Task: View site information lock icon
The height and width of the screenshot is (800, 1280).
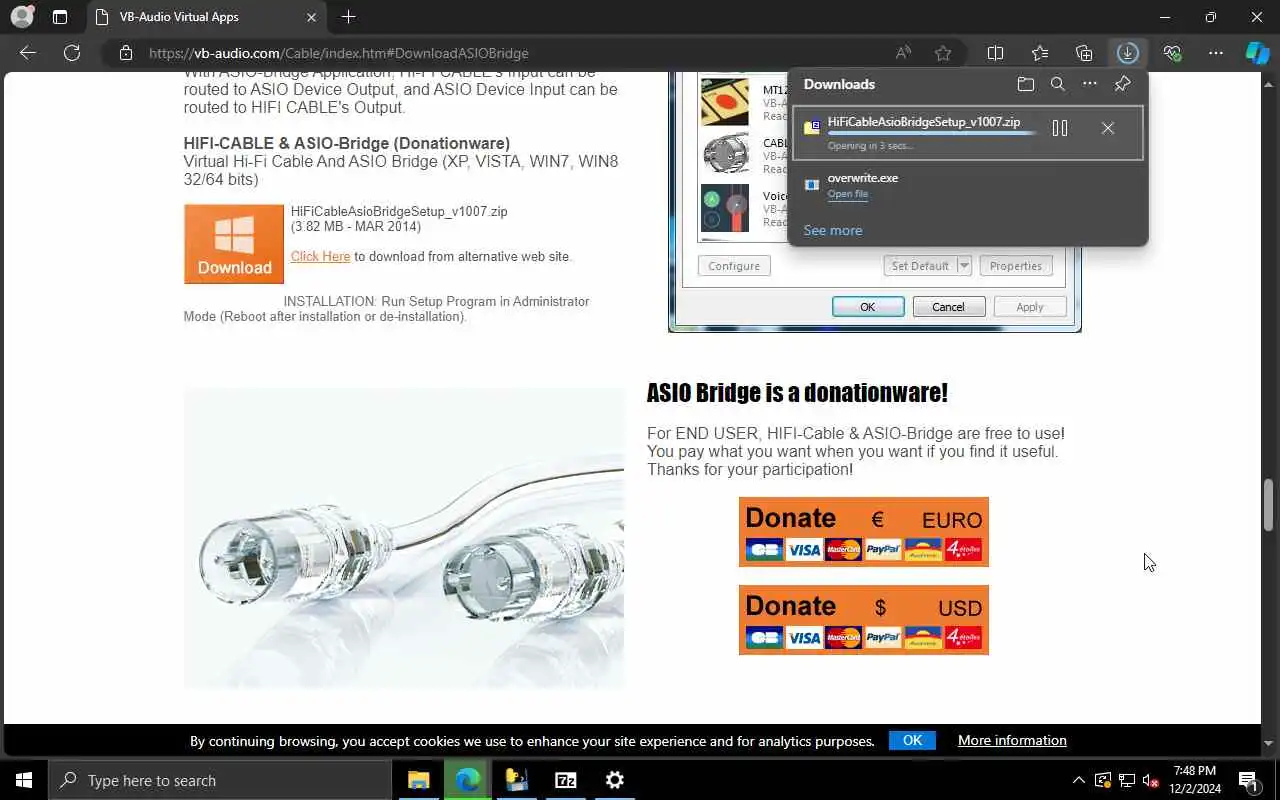Action: (126, 53)
